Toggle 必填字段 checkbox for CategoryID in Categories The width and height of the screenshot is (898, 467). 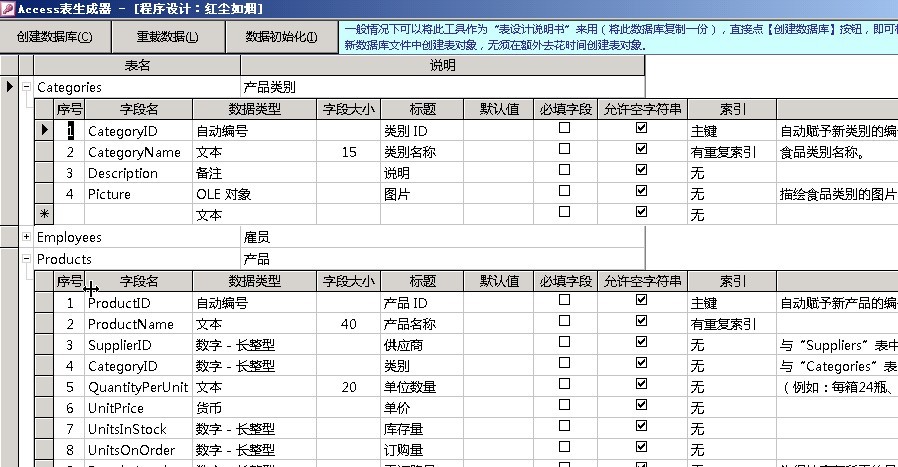point(564,128)
